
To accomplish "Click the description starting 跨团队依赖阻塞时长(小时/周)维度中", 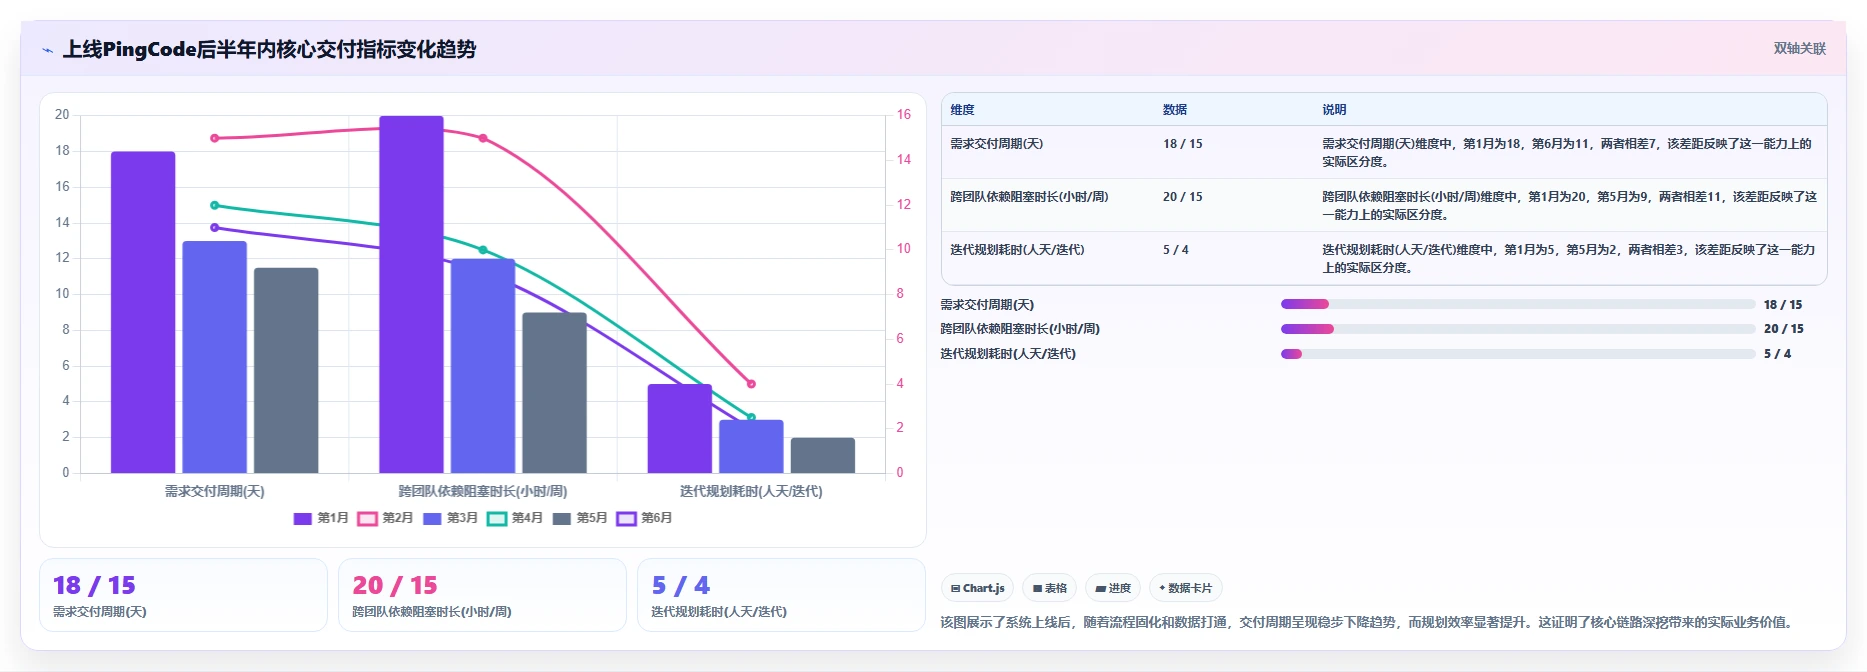I will 1570,206.
